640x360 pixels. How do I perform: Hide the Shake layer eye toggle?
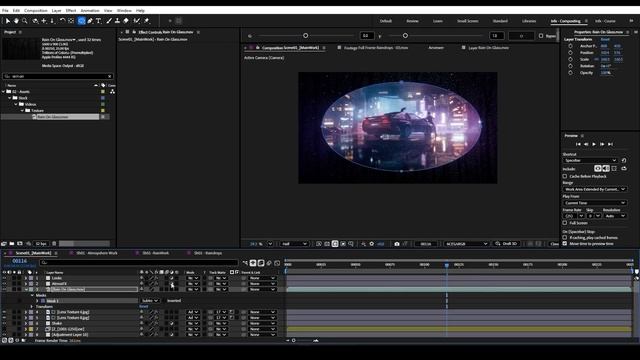pyautogui.click(x=4, y=323)
